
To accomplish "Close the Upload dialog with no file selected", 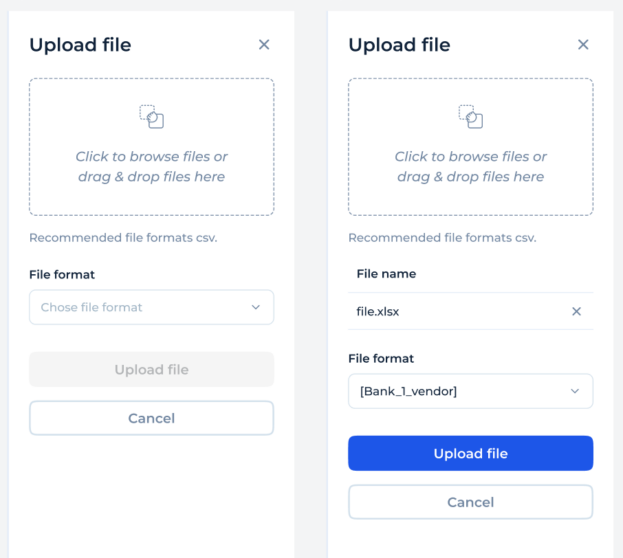I will click(264, 45).
